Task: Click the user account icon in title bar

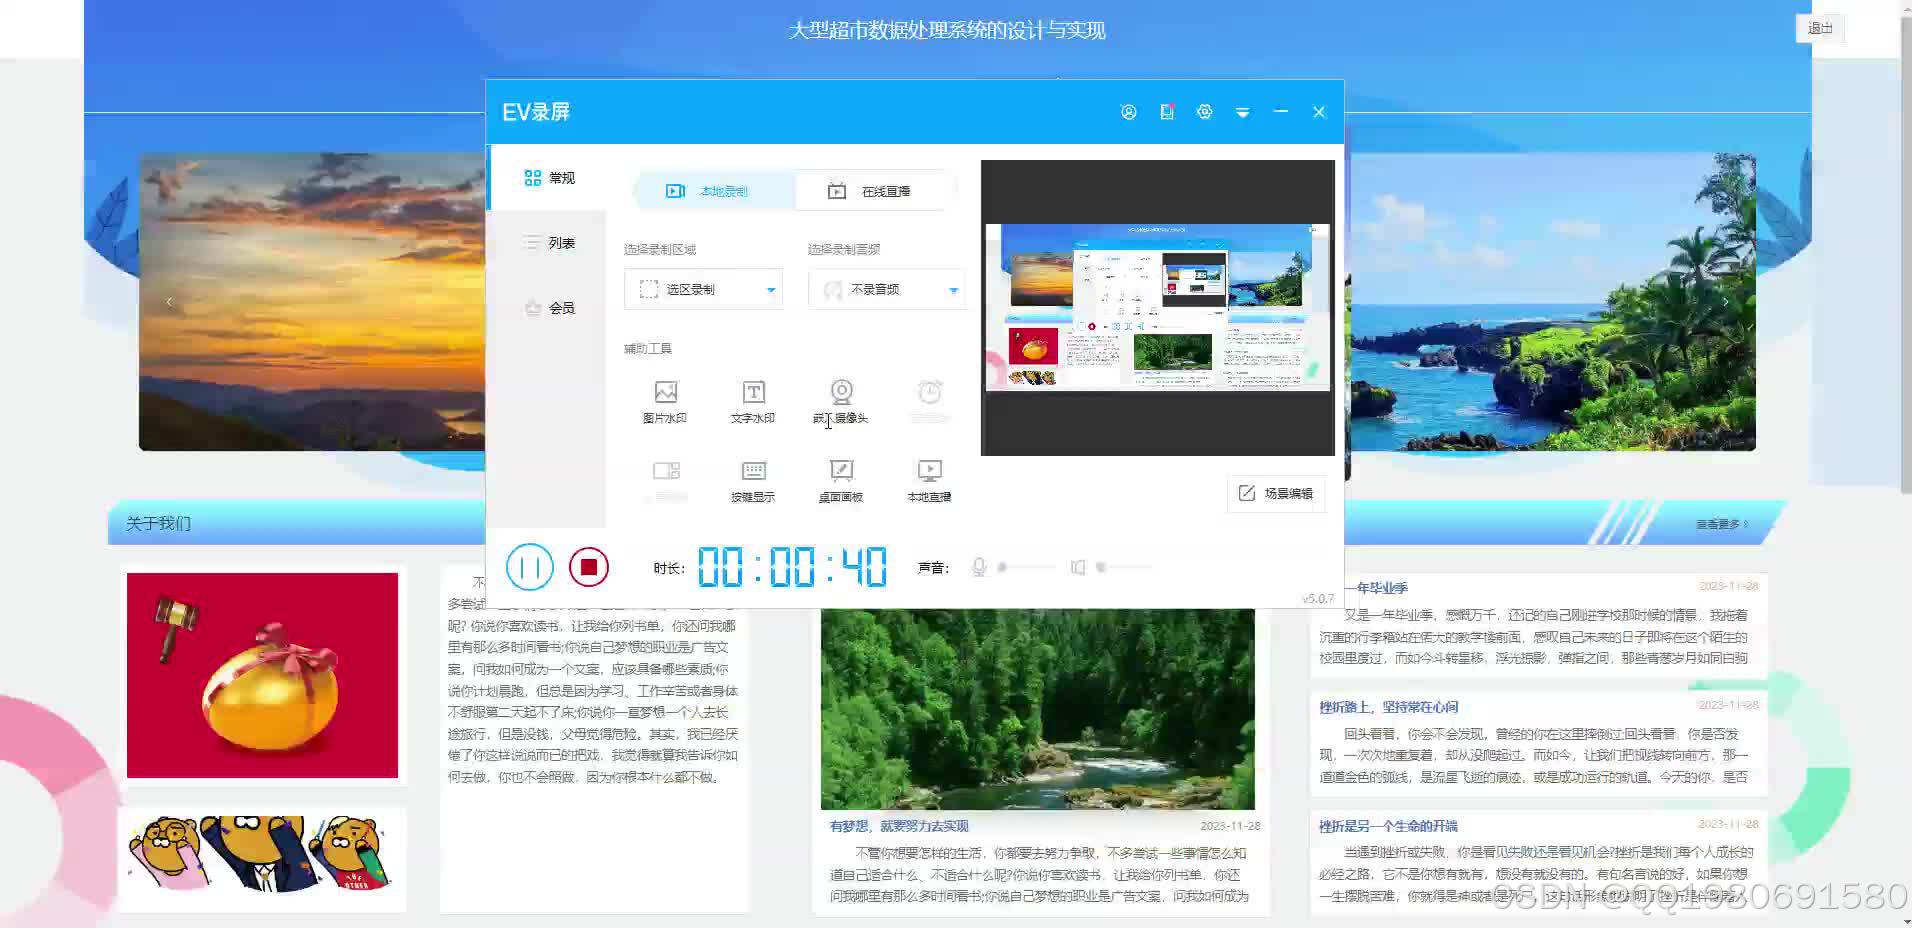Action: click(x=1128, y=111)
